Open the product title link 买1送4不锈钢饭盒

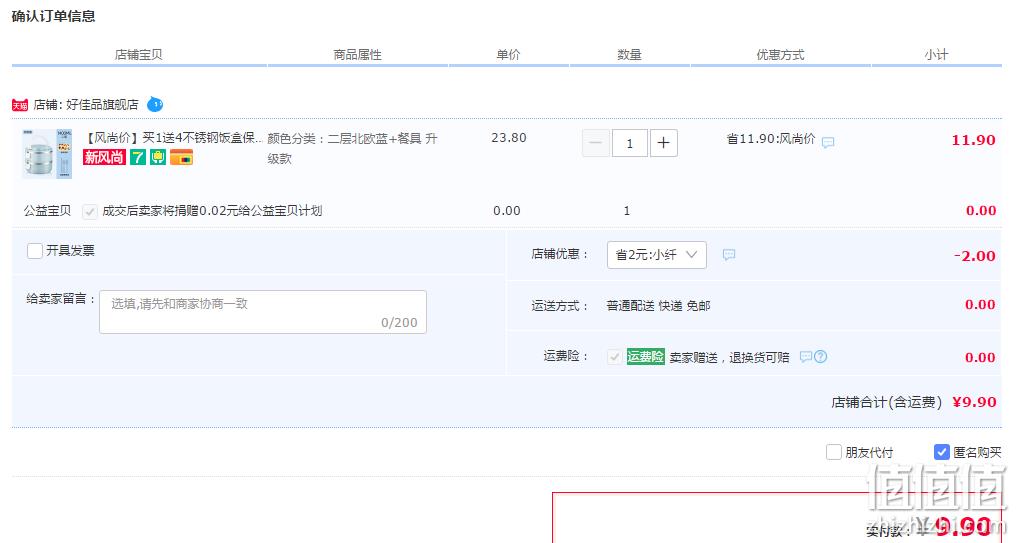[x=174, y=138]
